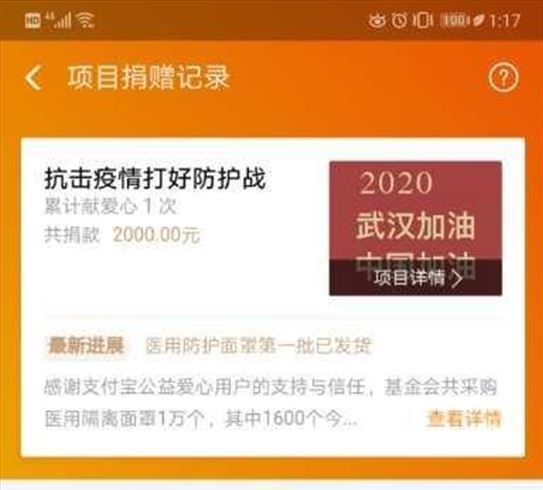Open the help question mark icon
Viewport: 543px width, 490px height.
coord(504,78)
